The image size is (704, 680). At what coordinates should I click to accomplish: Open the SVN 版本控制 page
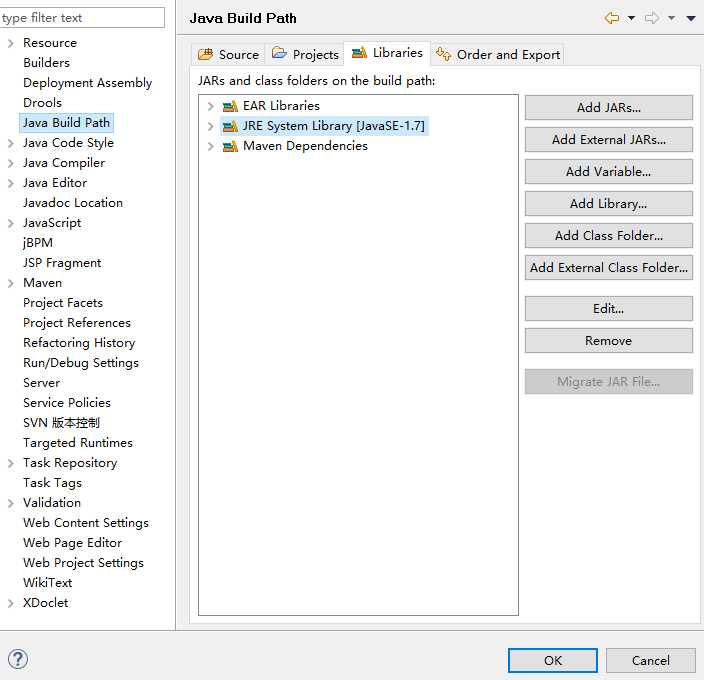(x=62, y=423)
